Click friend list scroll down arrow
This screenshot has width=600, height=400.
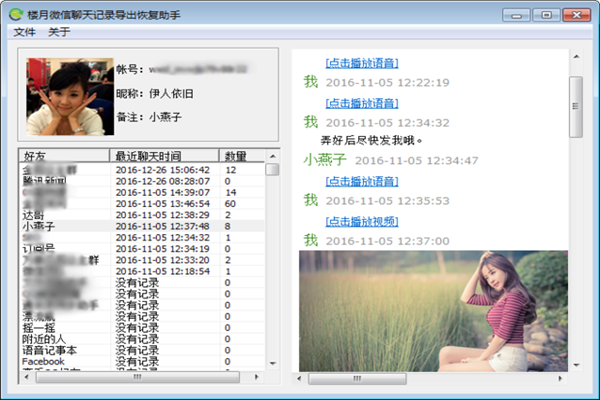pos(272,363)
